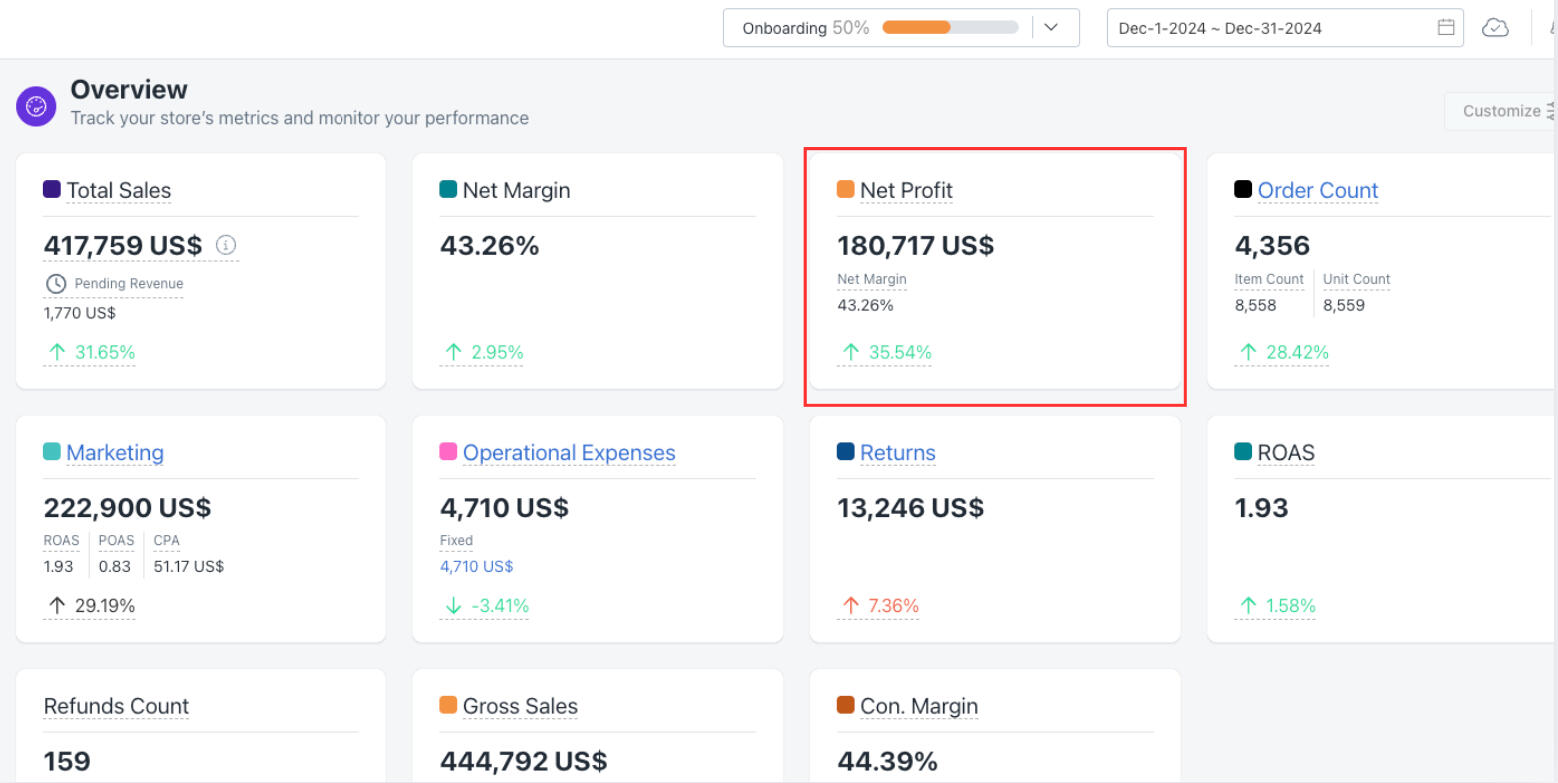1558x783 pixels.
Task: Click the info icon beside Total Sales
Action: tap(226, 245)
